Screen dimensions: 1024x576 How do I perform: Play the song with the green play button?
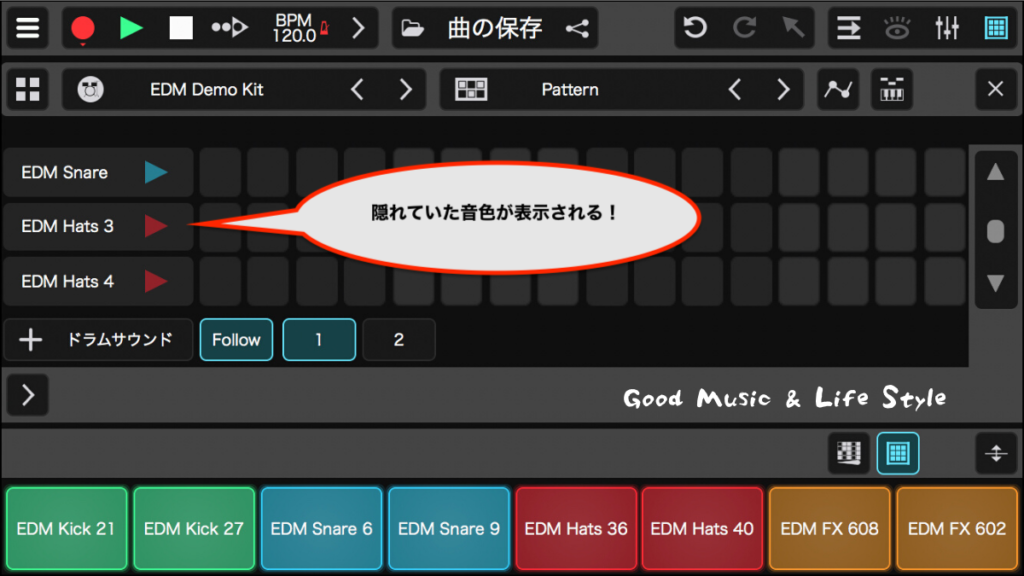point(131,28)
